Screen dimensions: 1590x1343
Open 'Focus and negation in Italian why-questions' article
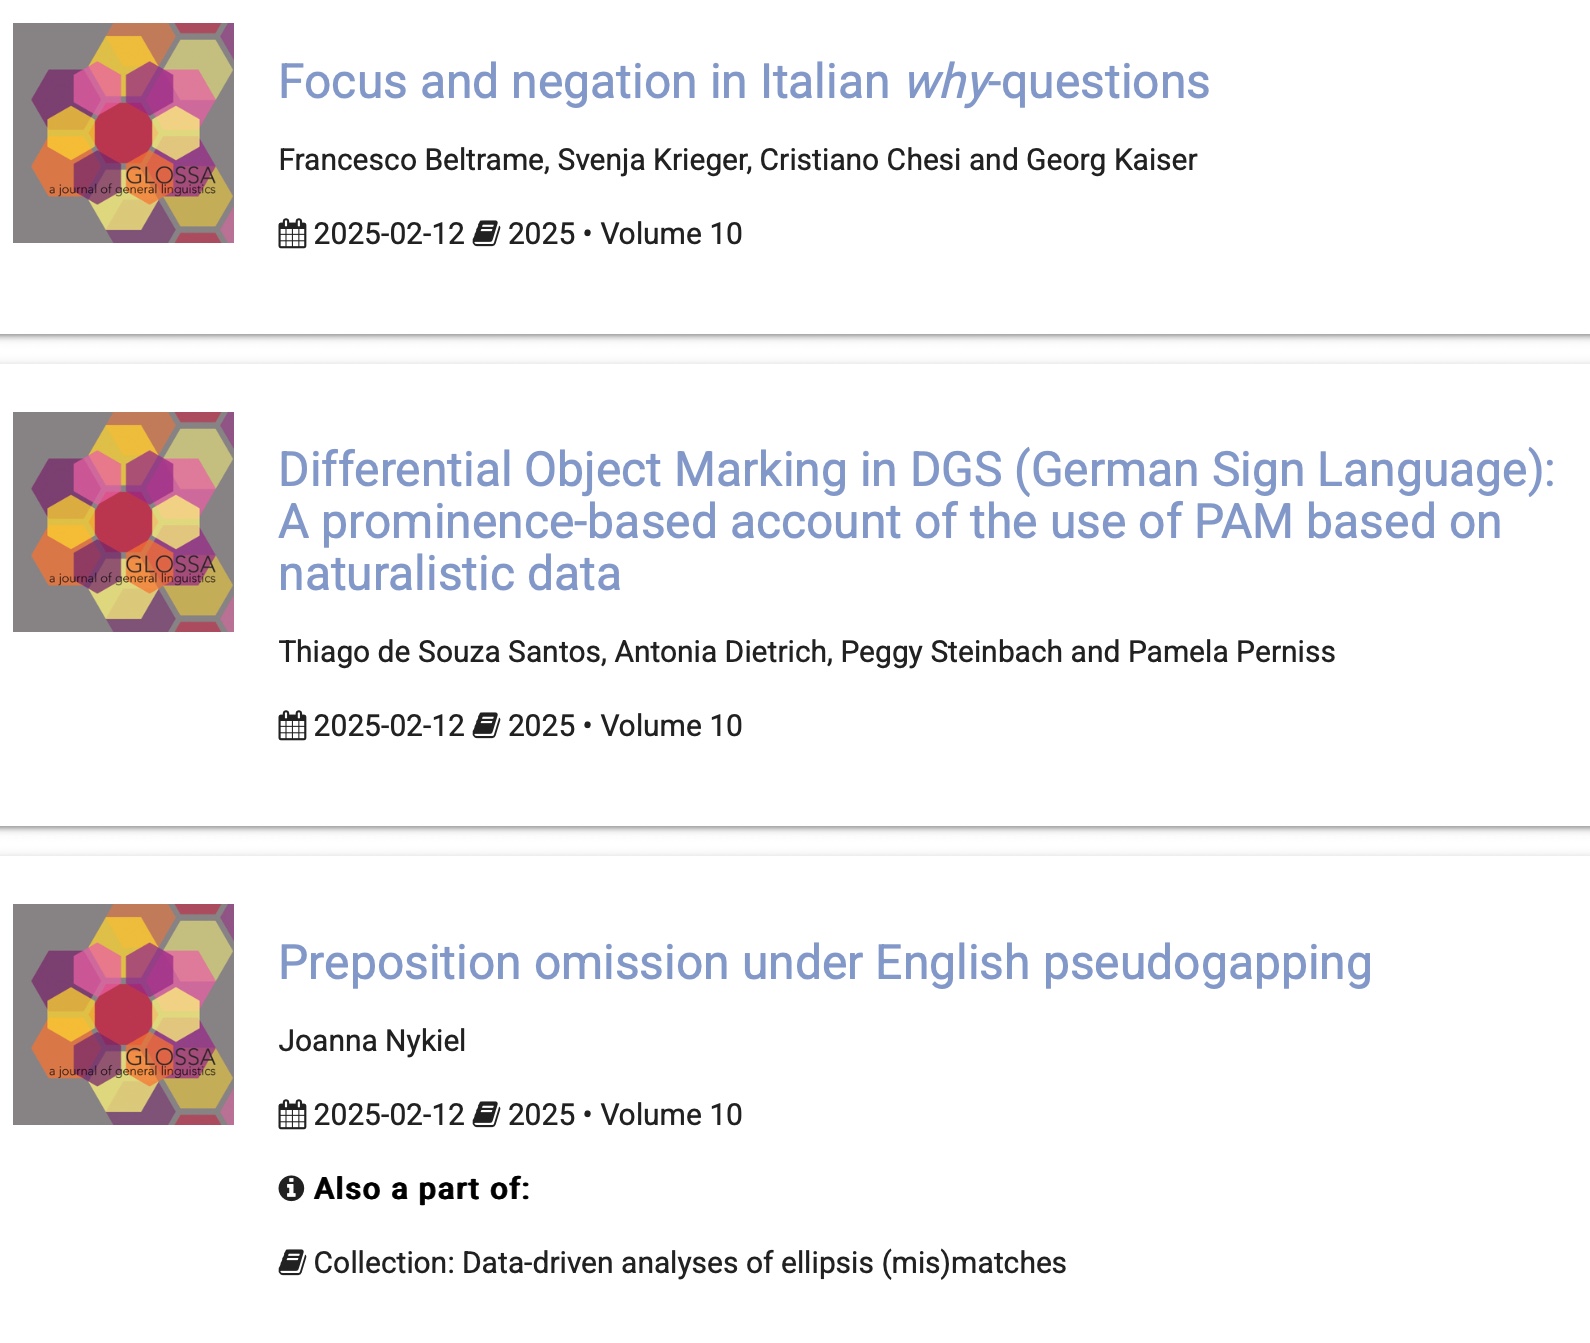tap(743, 82)
